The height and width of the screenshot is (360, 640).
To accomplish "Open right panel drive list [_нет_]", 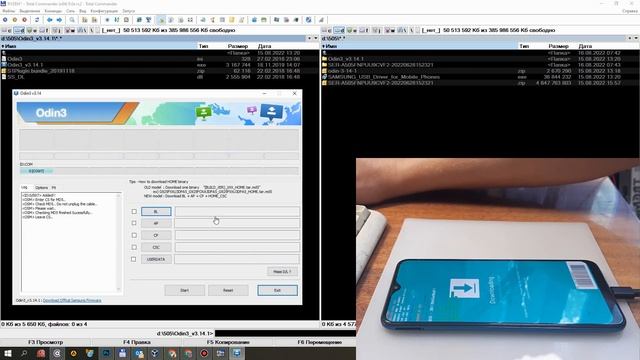I will coord(431,30).
